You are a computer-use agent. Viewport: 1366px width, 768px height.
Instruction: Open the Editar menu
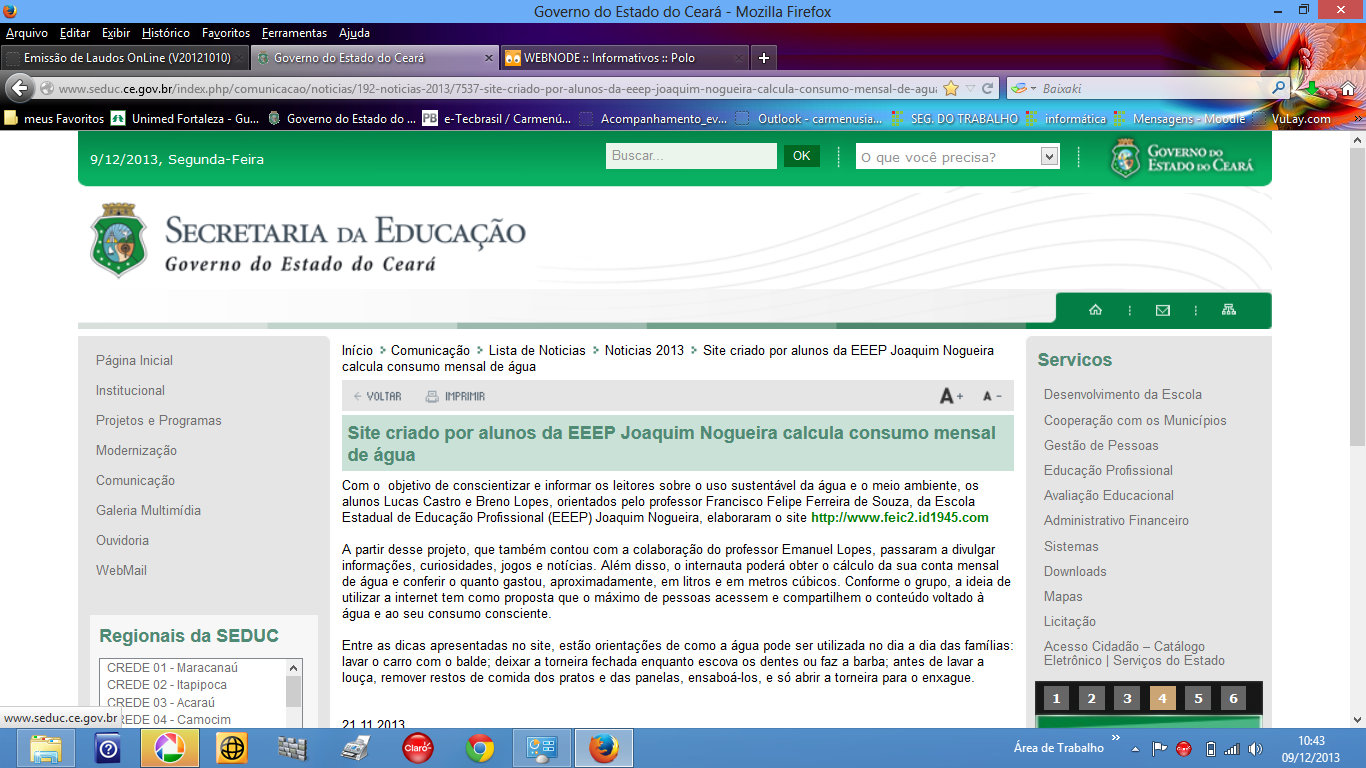click(75, 33)
